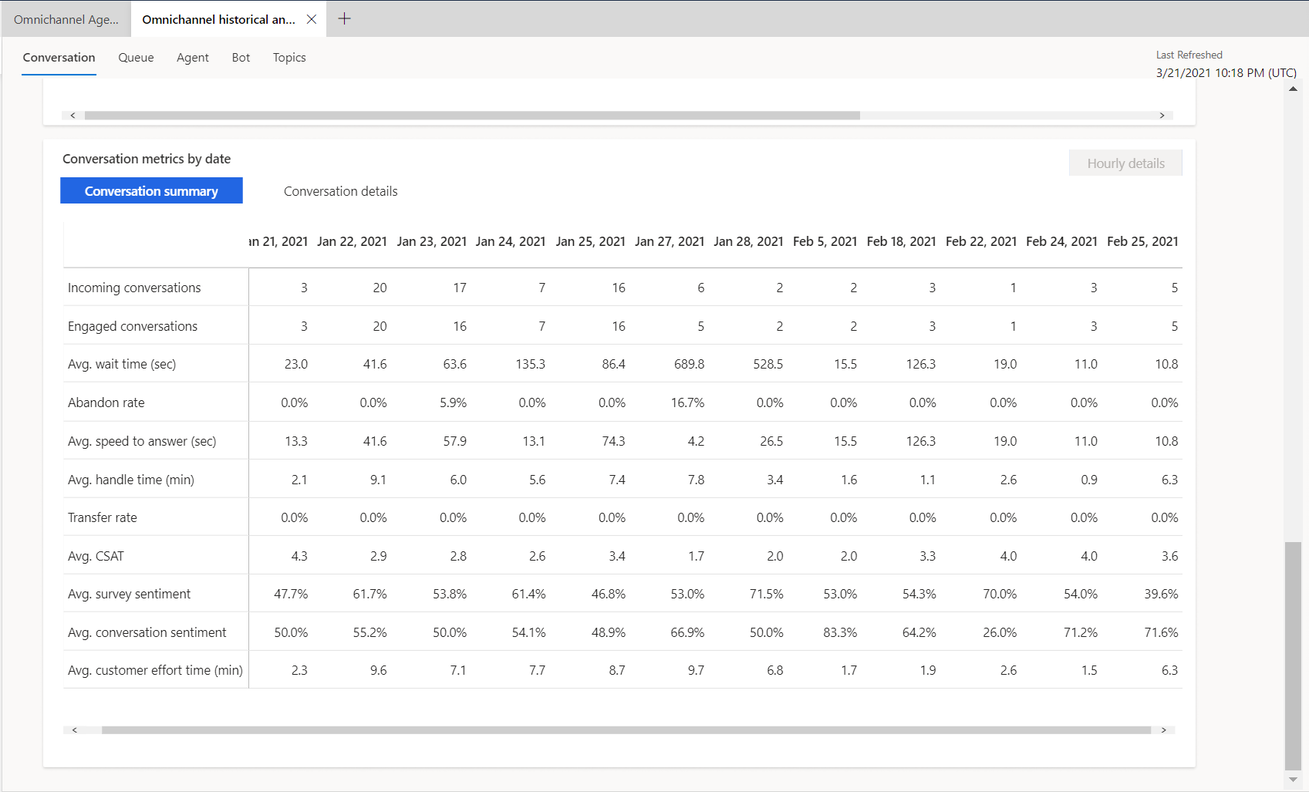The image size is (1309, 792).
Task: Select the Jan 24, 2021 column header
Action: 510,241
